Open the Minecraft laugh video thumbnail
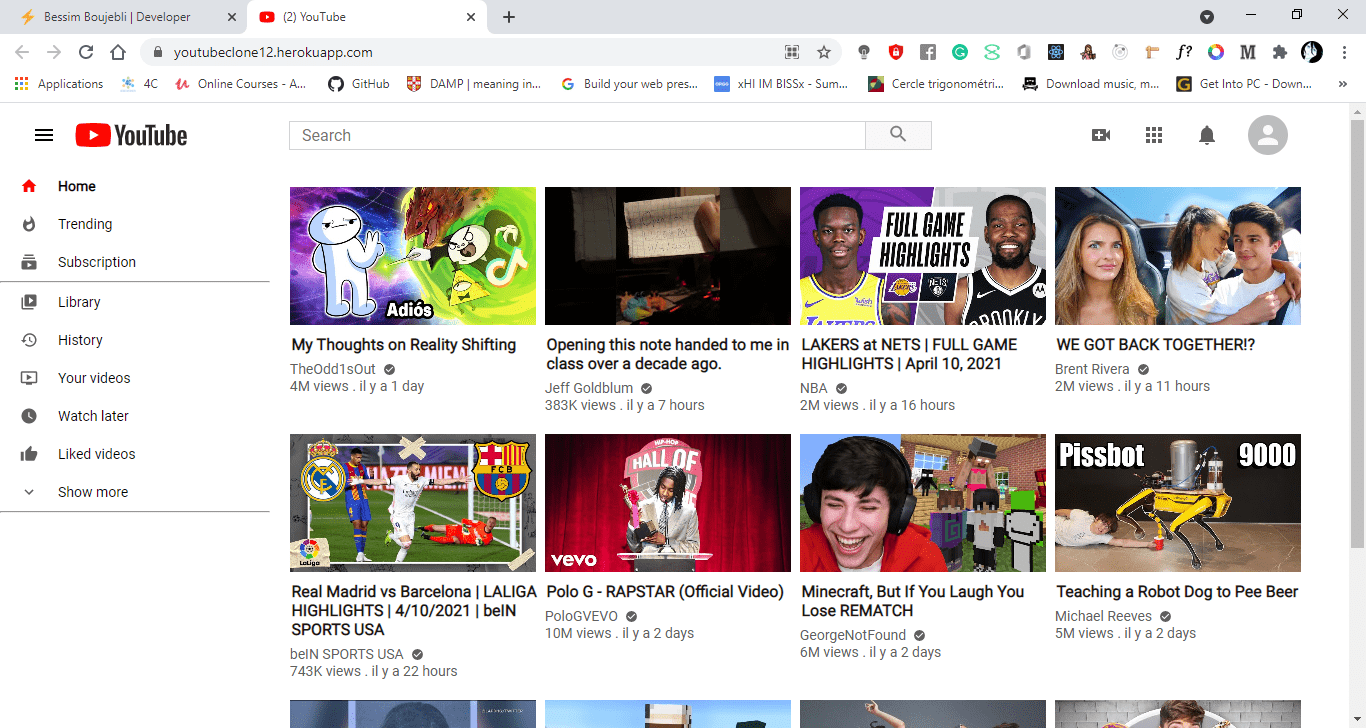 click(x=923, y=503)
